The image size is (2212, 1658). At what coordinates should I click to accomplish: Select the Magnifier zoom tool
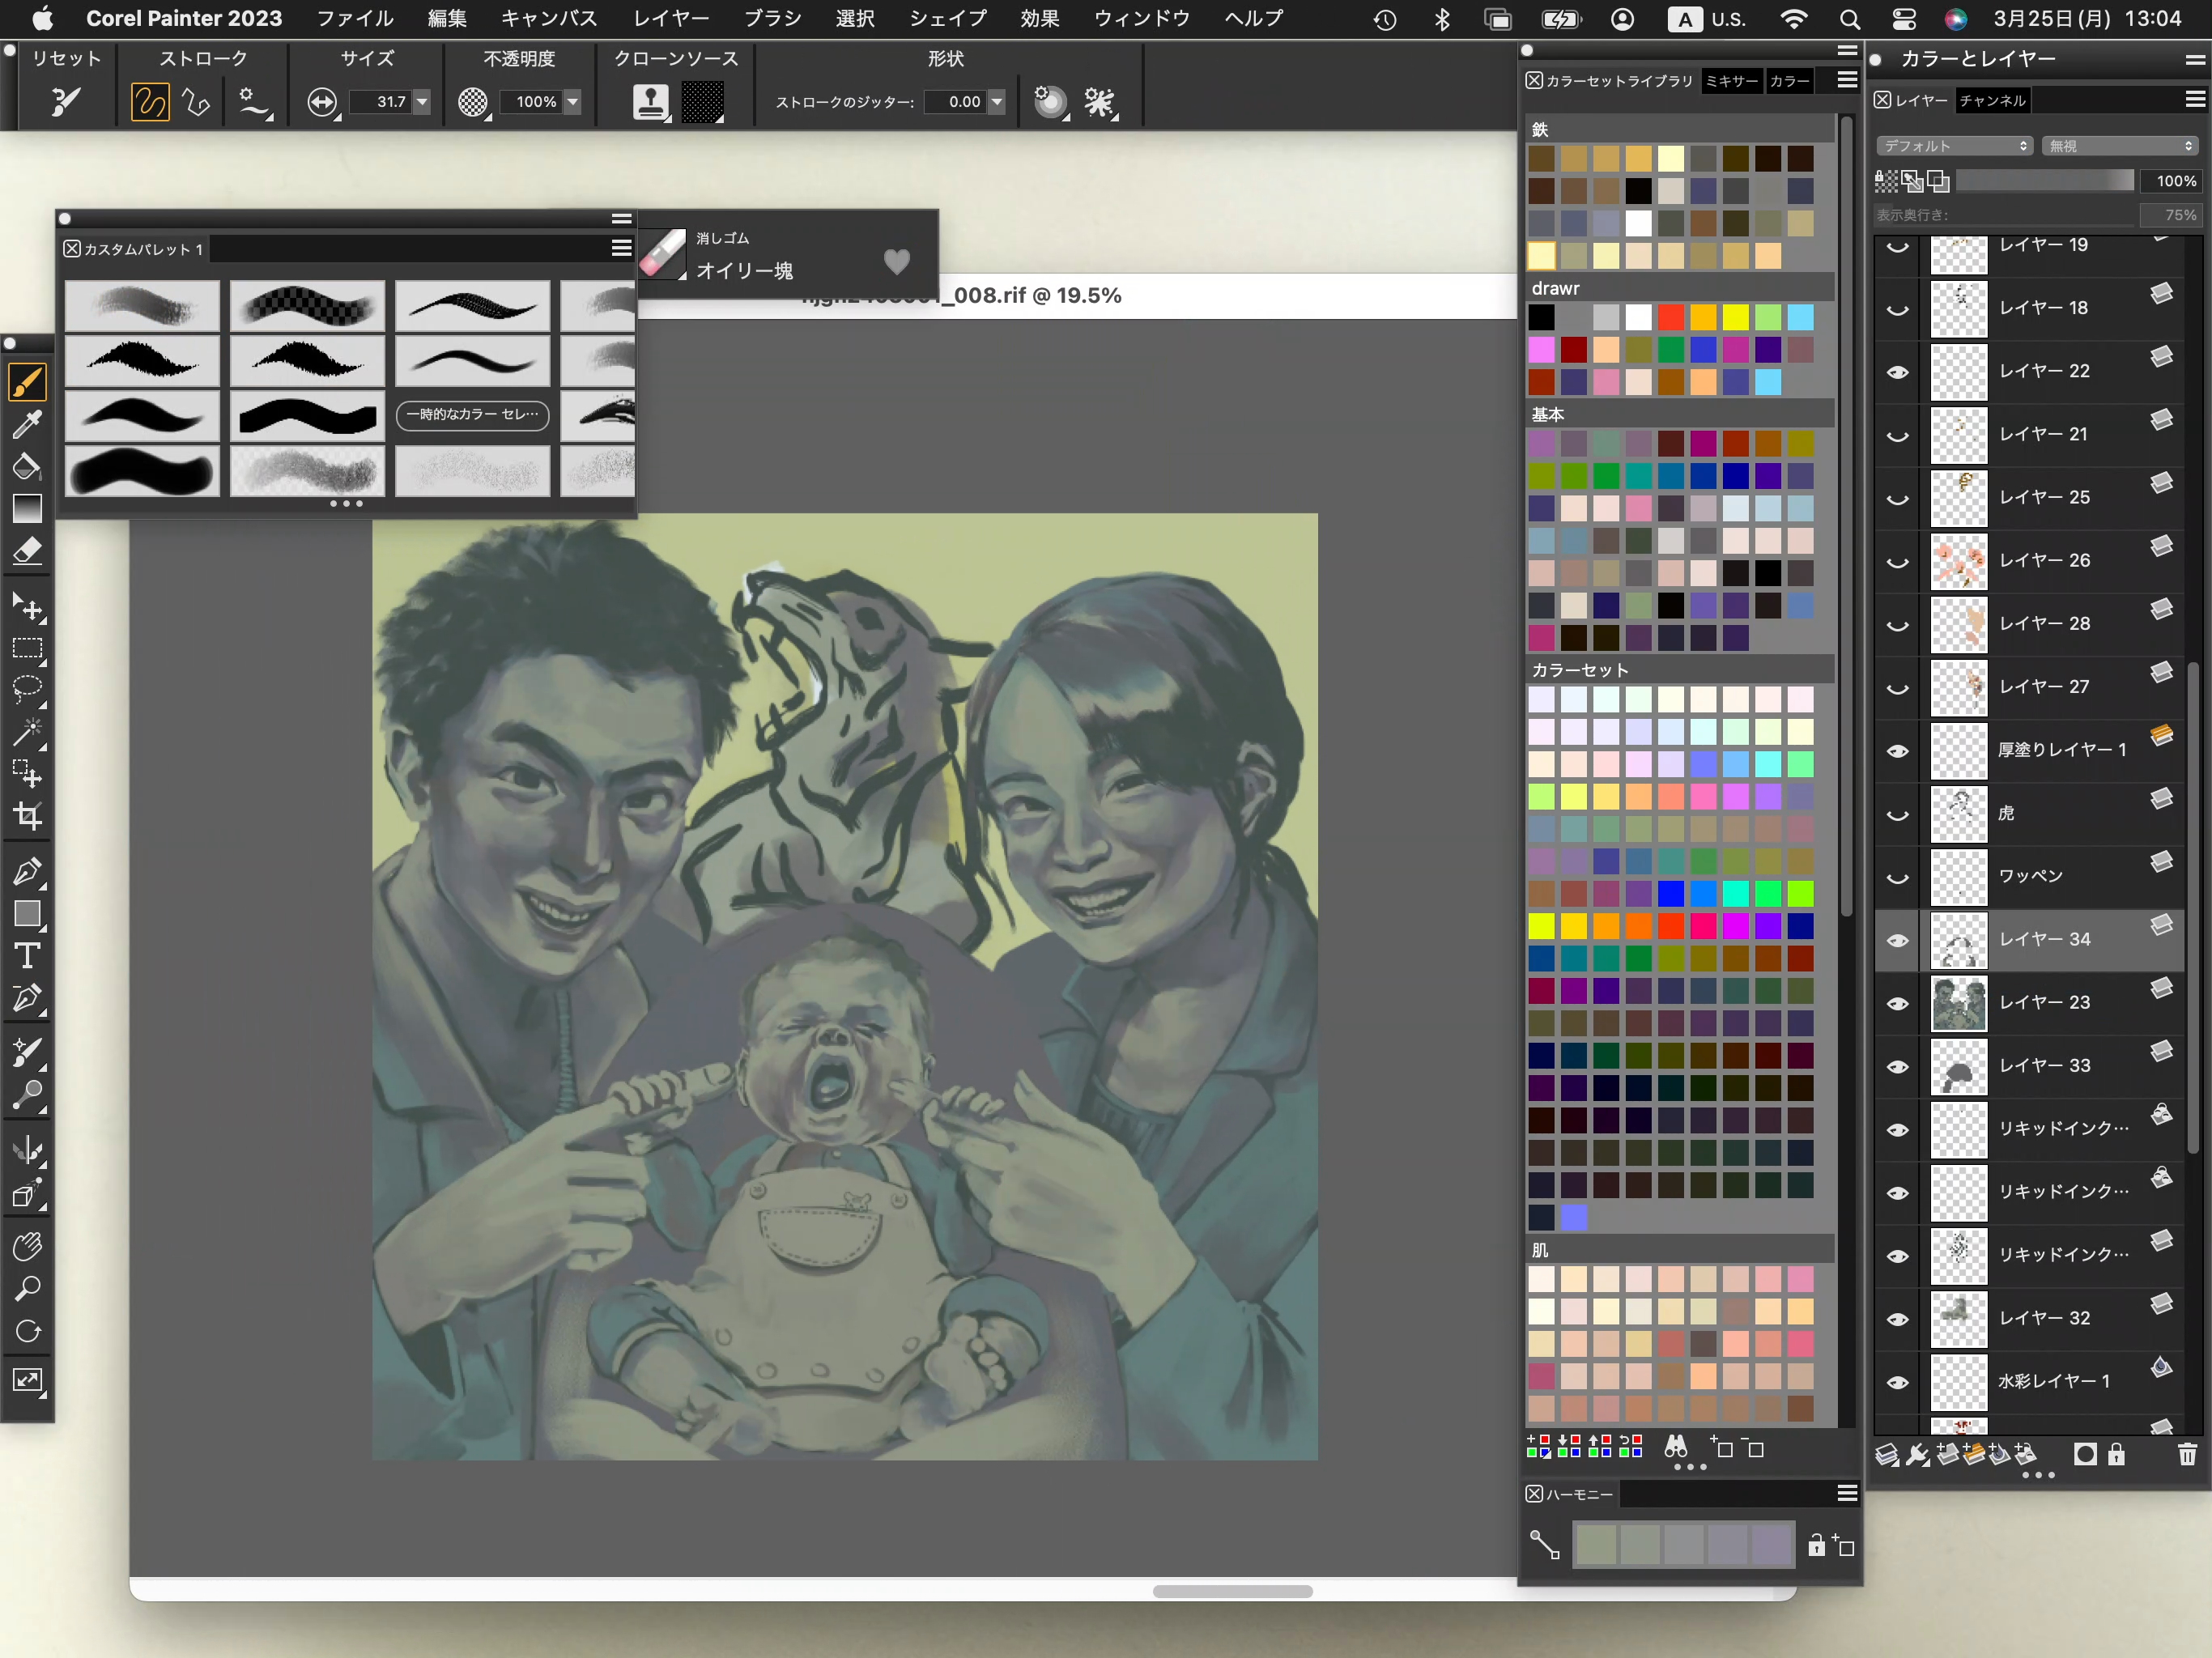[x=27, y=1288]
